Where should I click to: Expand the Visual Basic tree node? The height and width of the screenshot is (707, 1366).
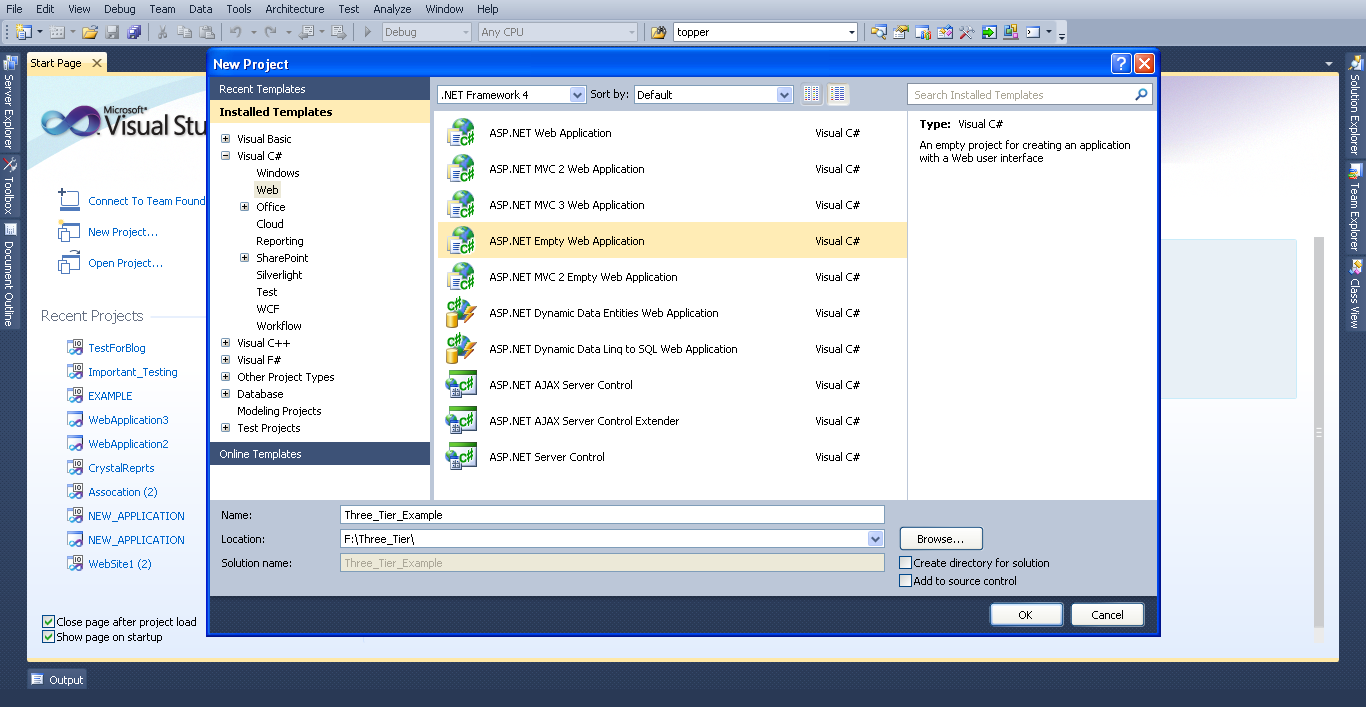pyautogui.click(x=226, y=139)
